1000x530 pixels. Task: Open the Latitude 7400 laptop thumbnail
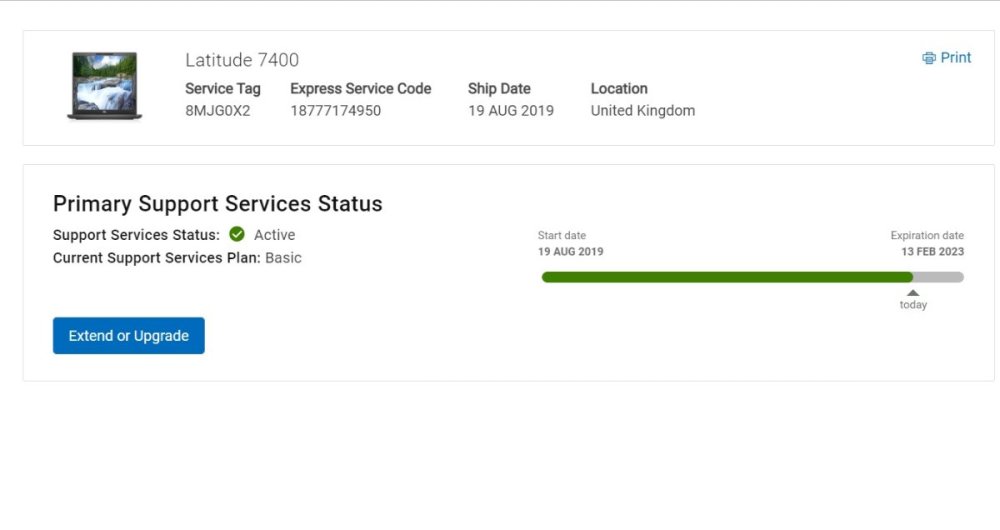(x=104, y=86)
